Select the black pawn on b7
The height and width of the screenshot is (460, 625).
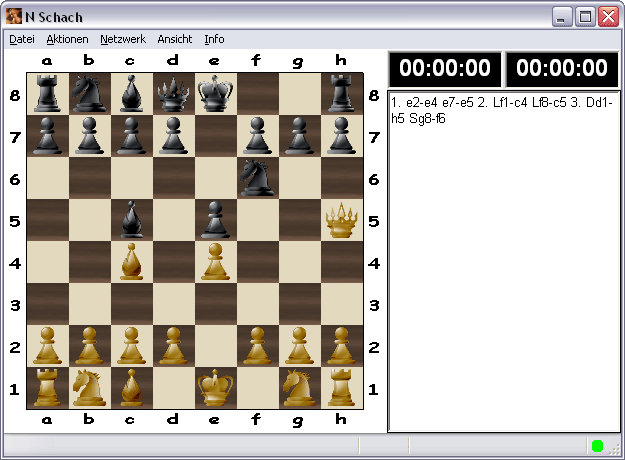[x=89, y=136]
